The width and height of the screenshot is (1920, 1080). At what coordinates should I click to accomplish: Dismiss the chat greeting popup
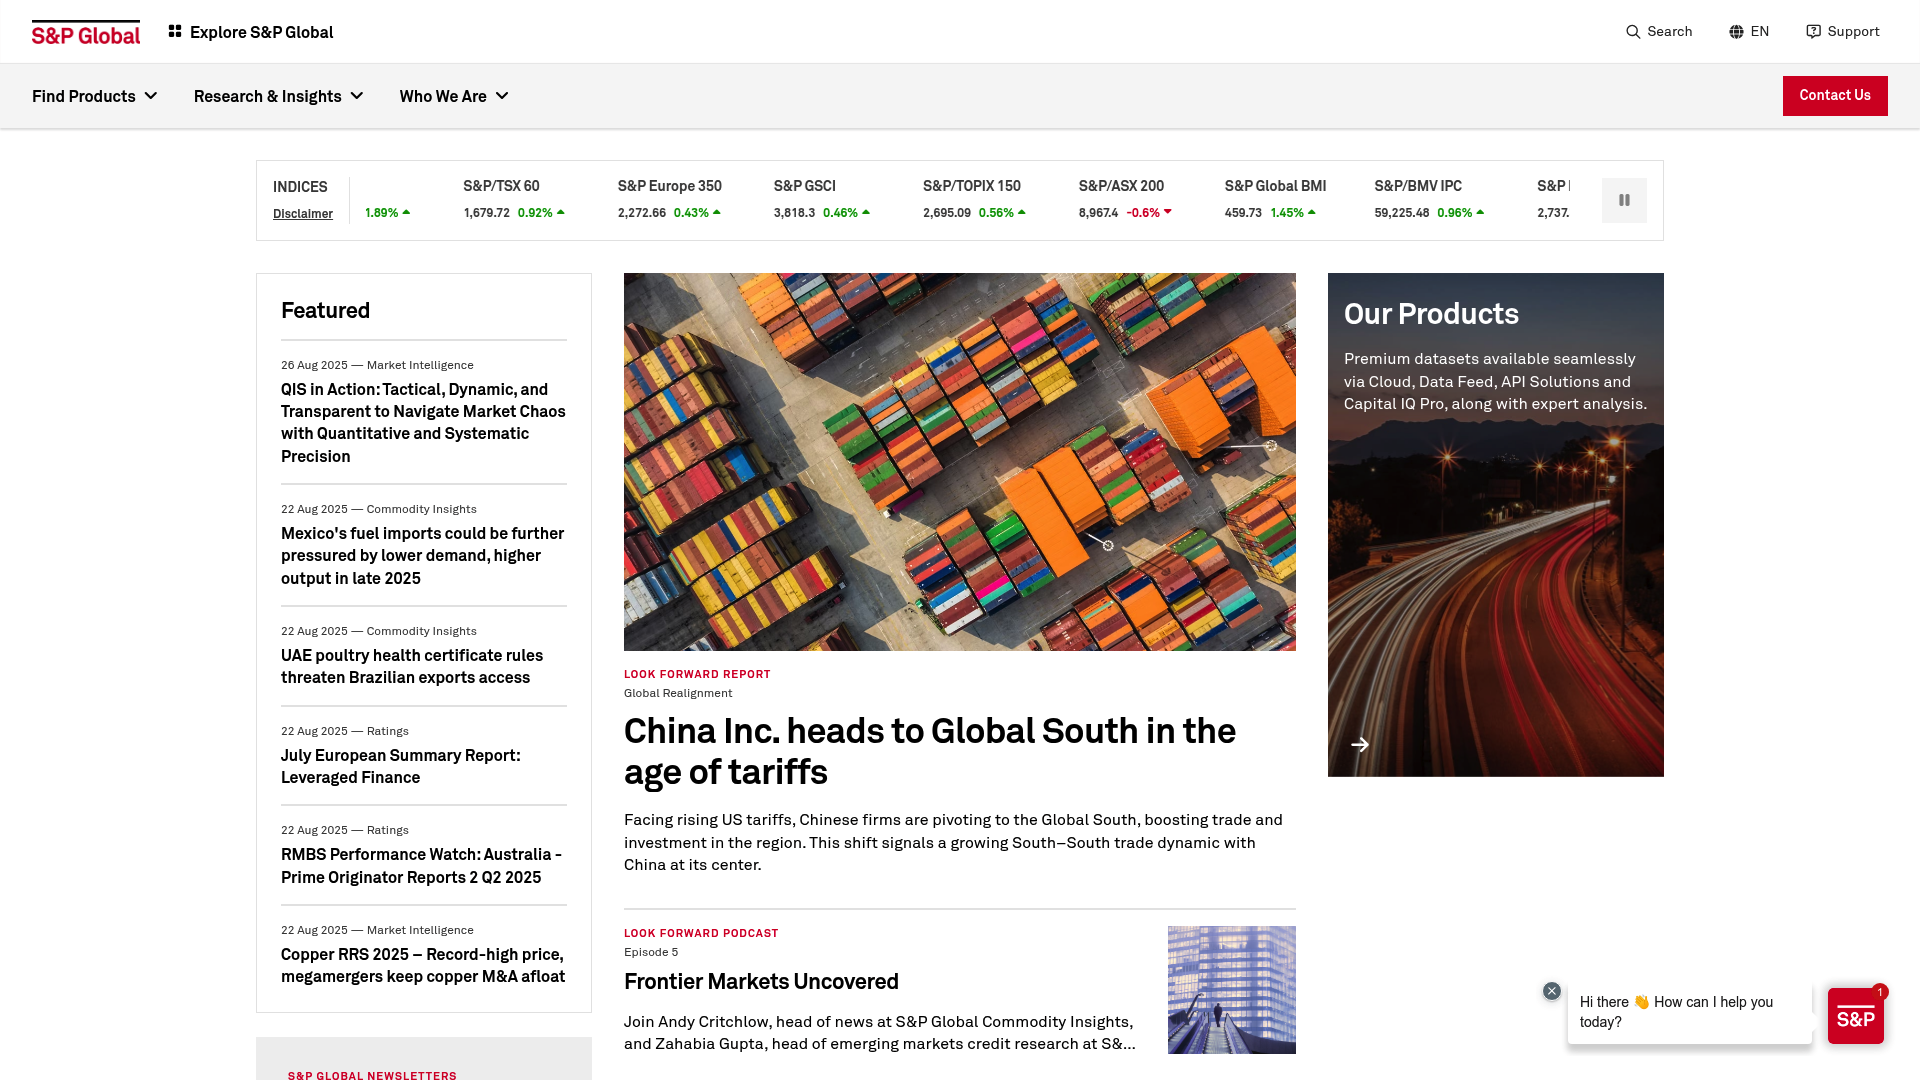tap(1551, 991)
